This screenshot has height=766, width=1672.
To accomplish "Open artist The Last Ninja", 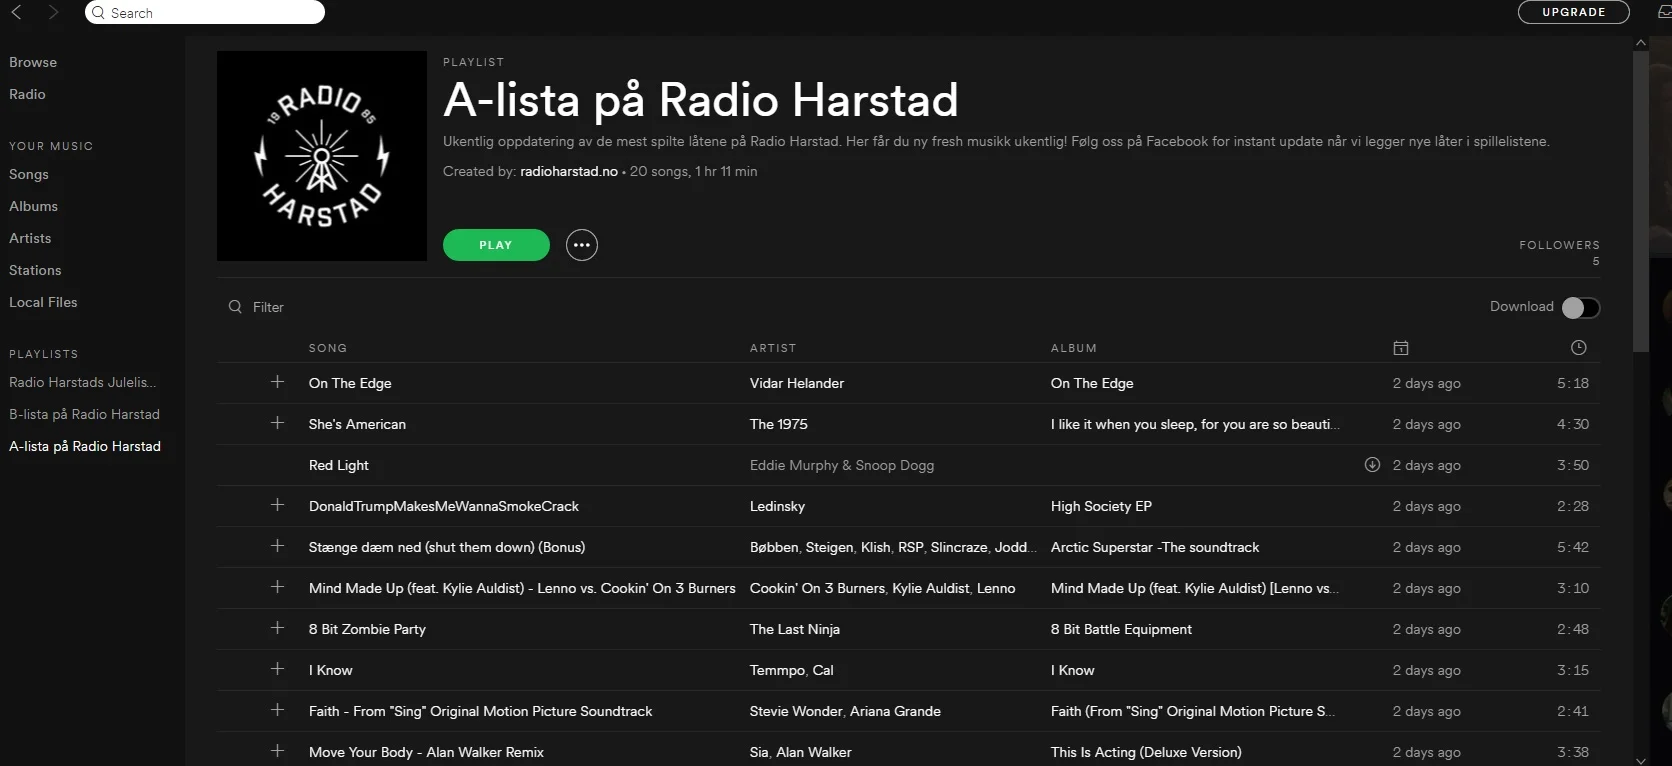I will point(795,629).
